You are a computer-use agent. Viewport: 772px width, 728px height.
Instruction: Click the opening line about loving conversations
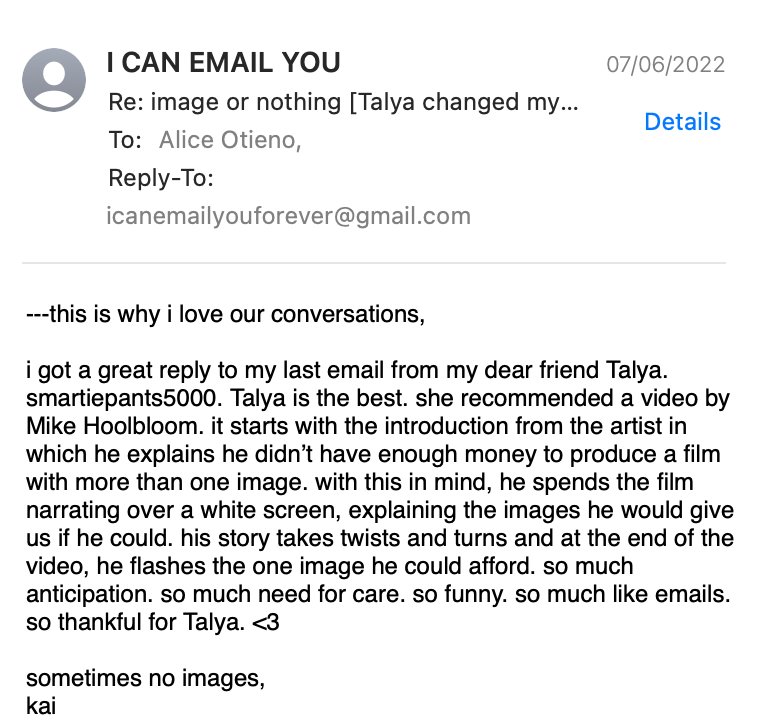(x=225, y=314)
